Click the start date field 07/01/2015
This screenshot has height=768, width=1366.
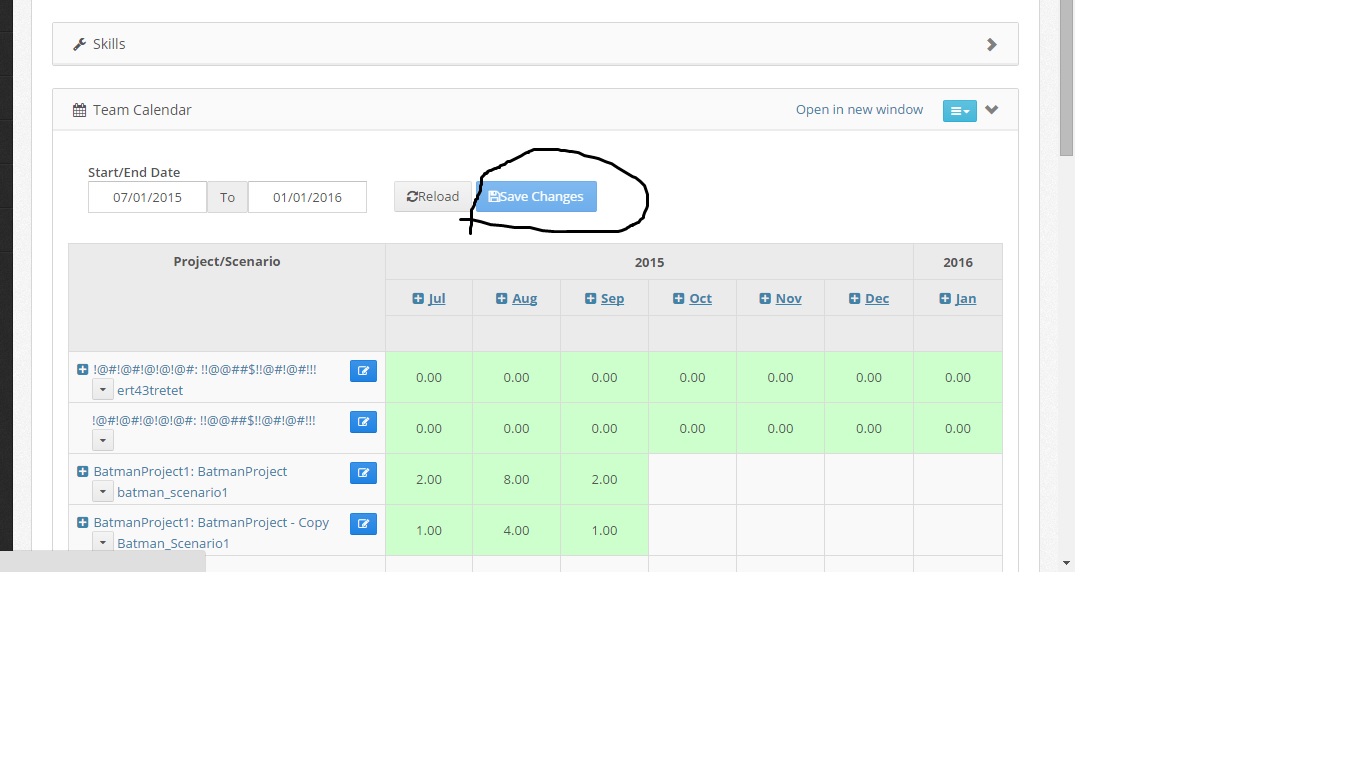147,197
